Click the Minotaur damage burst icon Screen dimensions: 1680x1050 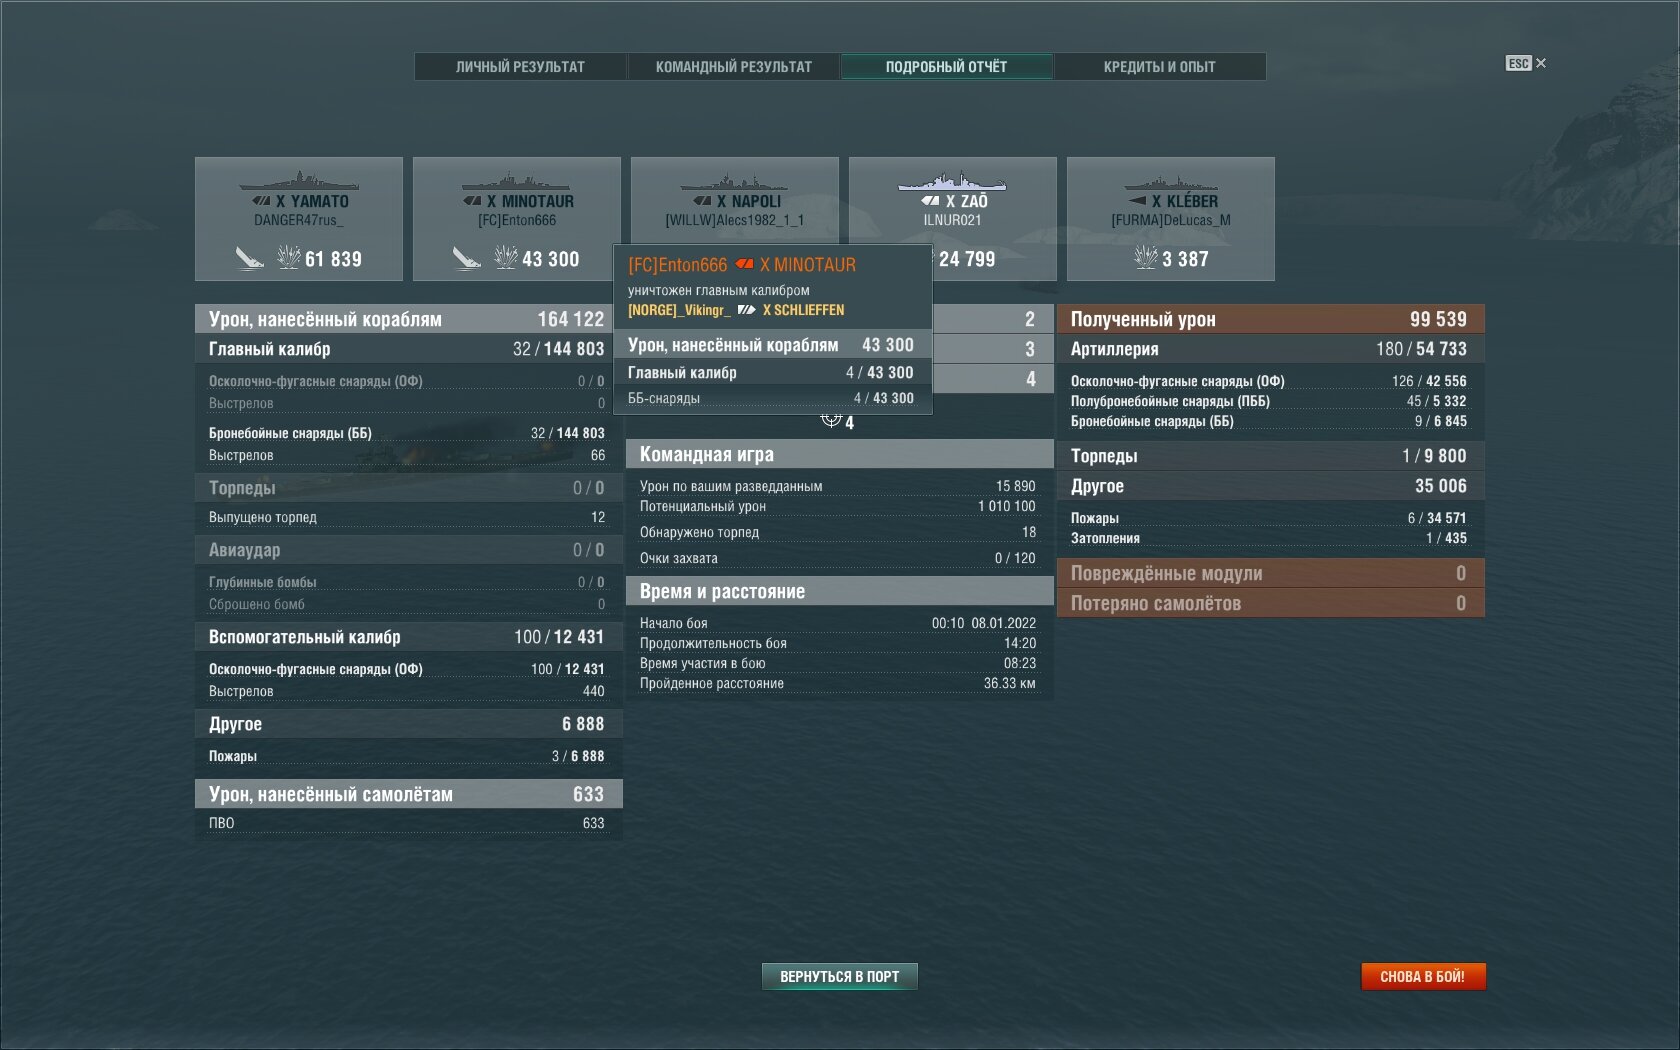[506, 258]
